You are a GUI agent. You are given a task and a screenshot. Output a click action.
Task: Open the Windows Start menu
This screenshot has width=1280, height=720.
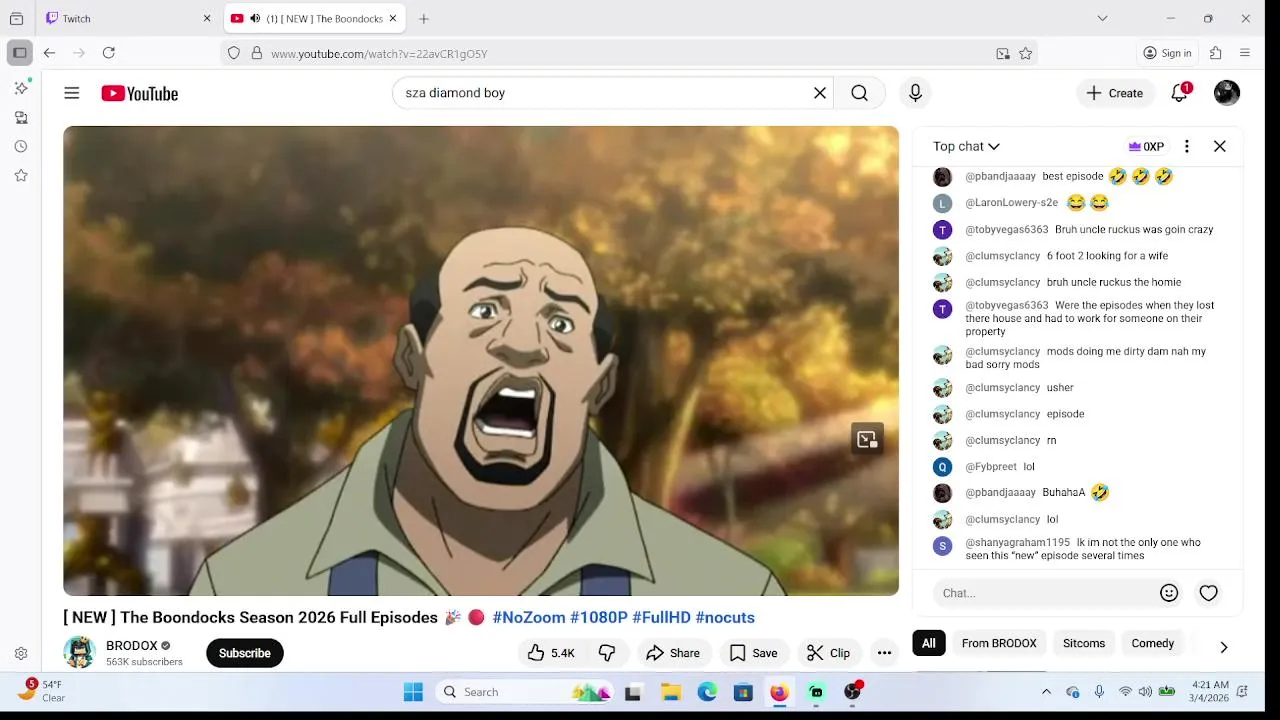coord(413,692)
